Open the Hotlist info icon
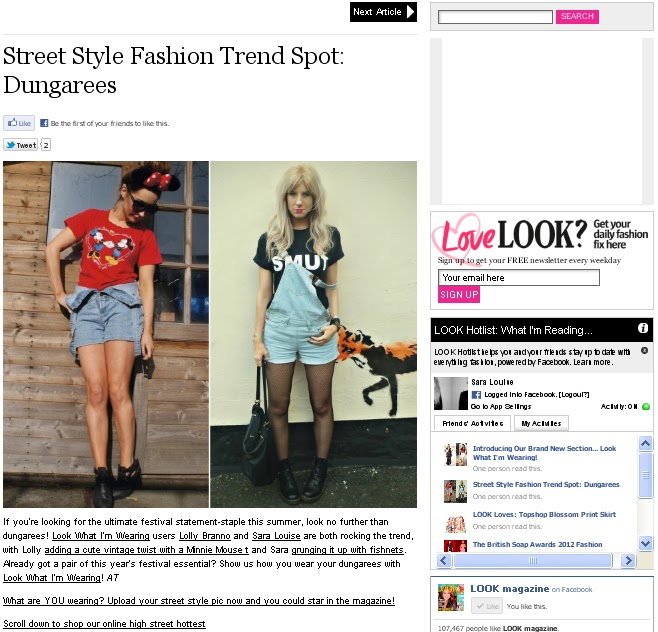 (642, 329)
